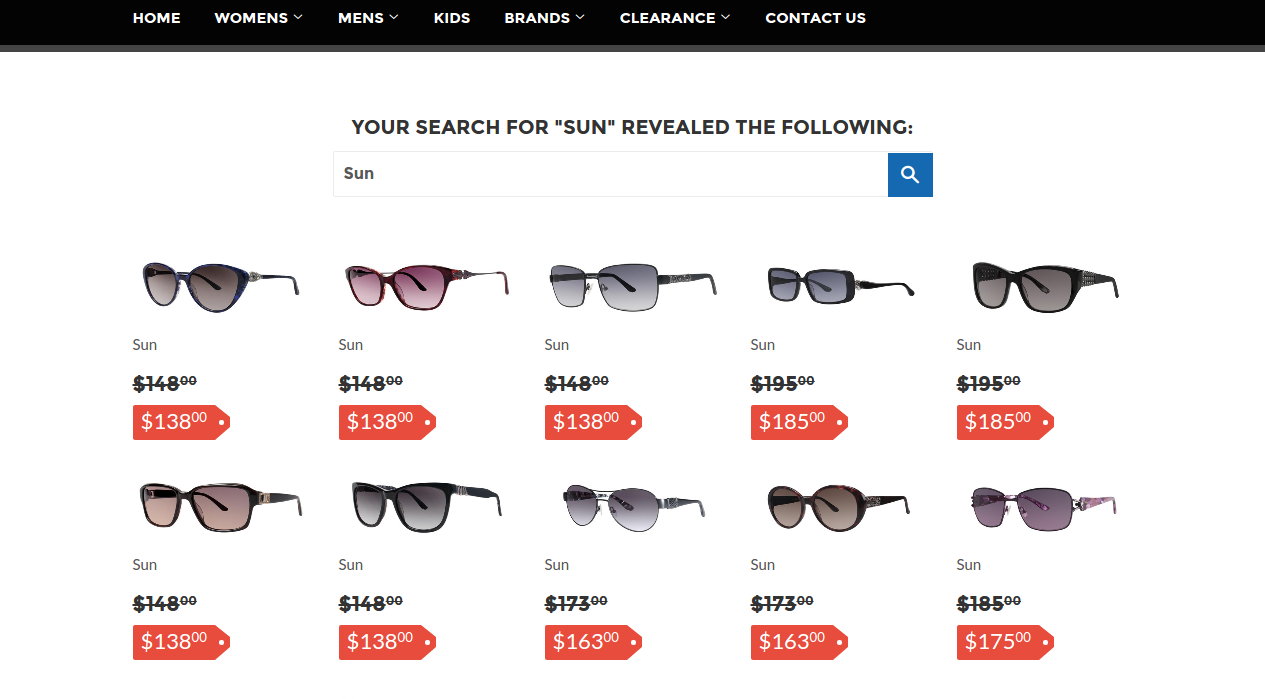Click the first $185 red price tag

pos(799,422)
